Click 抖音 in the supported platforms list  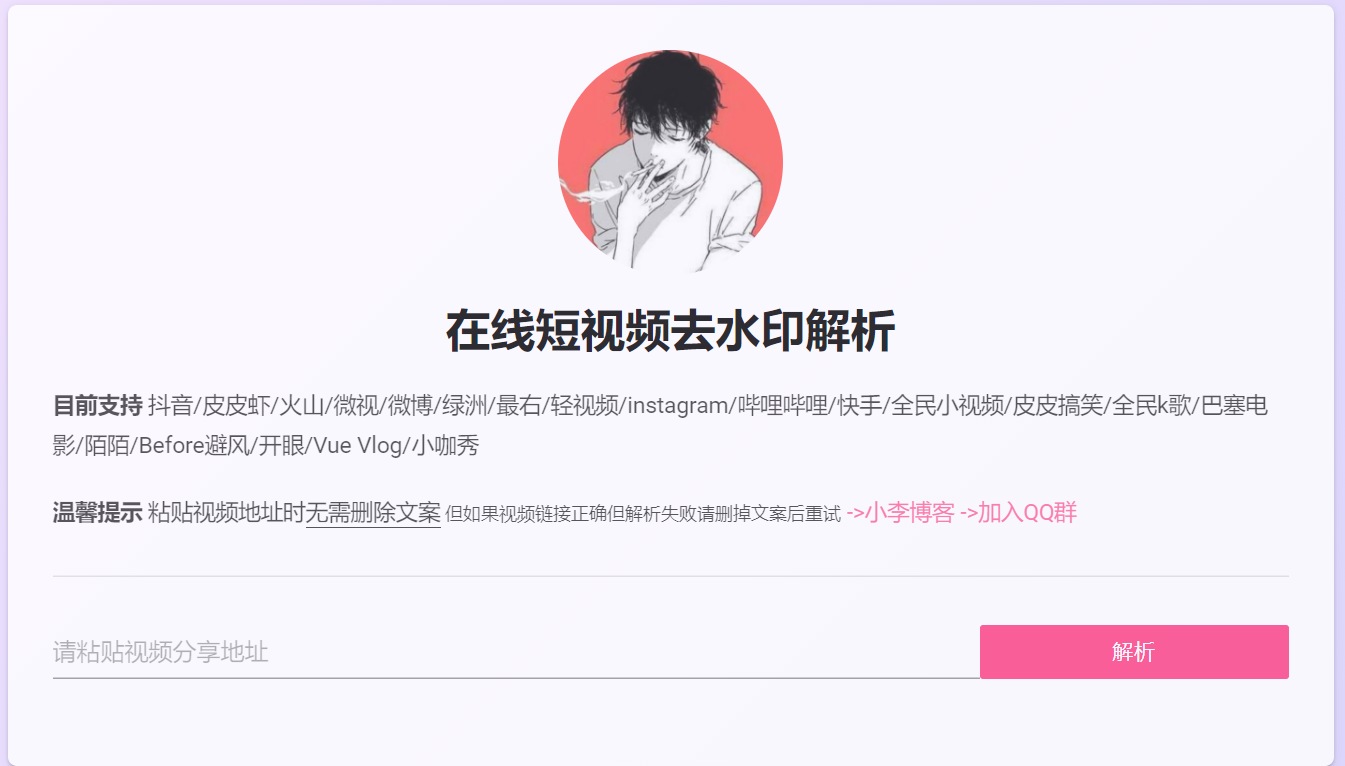coord(171,406)
